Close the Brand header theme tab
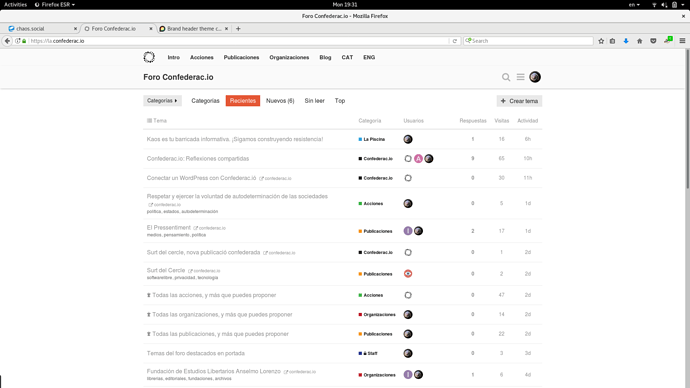The height and width of the screenshot is (388, 690). pos(227,29)
